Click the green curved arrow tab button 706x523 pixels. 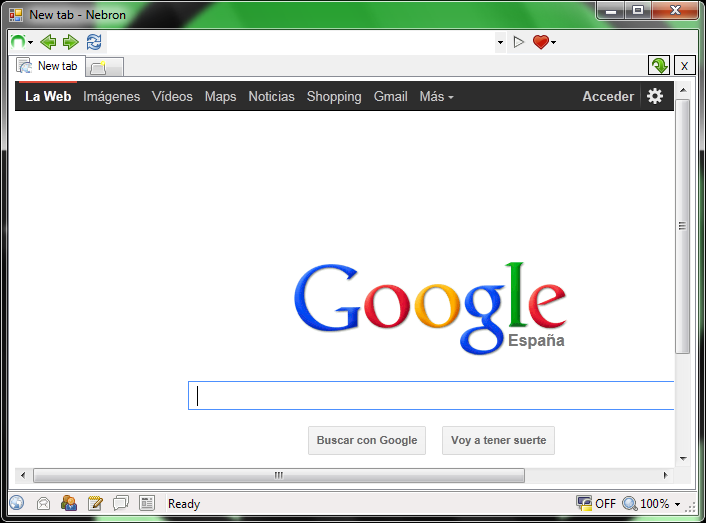click(x=659, y=66)
